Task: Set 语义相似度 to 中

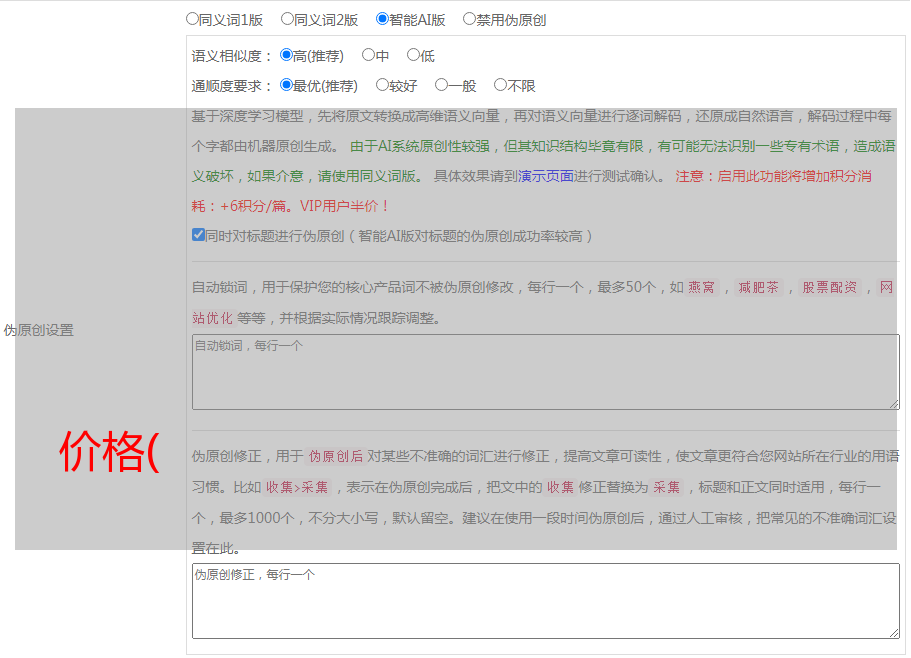Action: 369,56
